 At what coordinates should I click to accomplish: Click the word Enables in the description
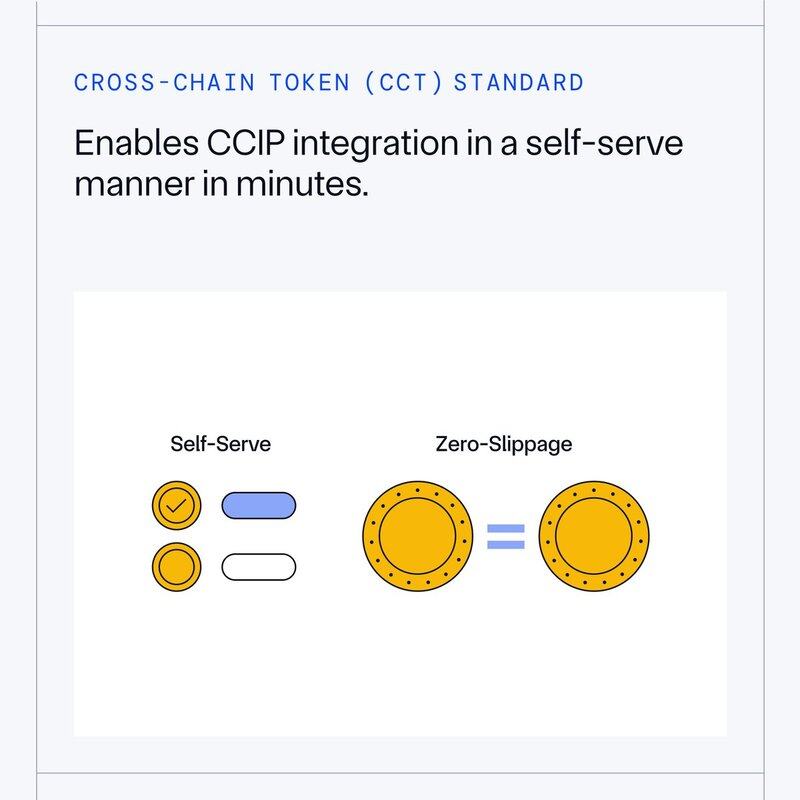tap(131, 144)
